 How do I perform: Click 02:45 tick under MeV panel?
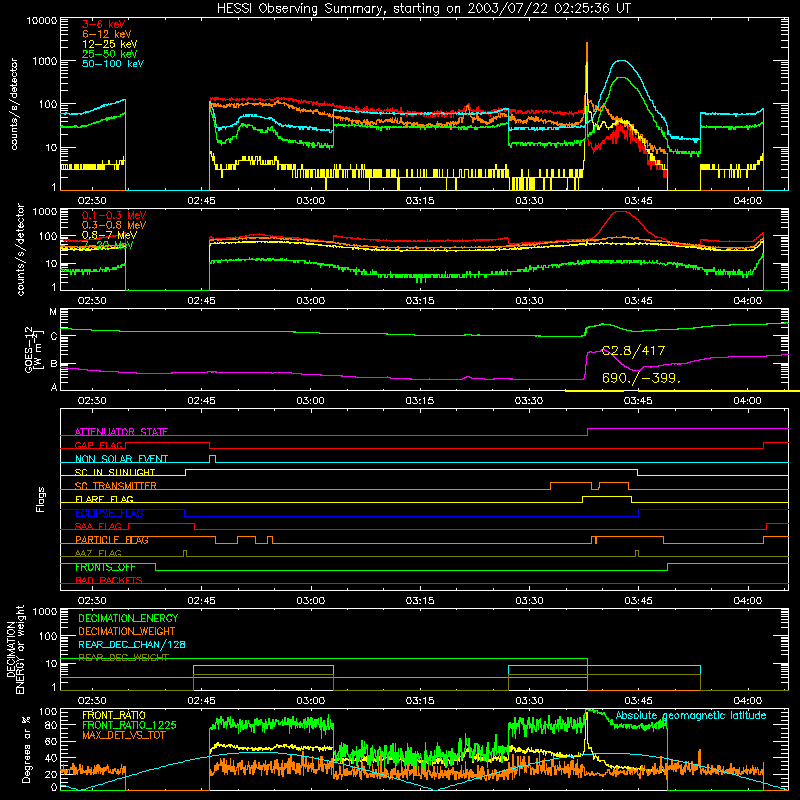point(202,301)
